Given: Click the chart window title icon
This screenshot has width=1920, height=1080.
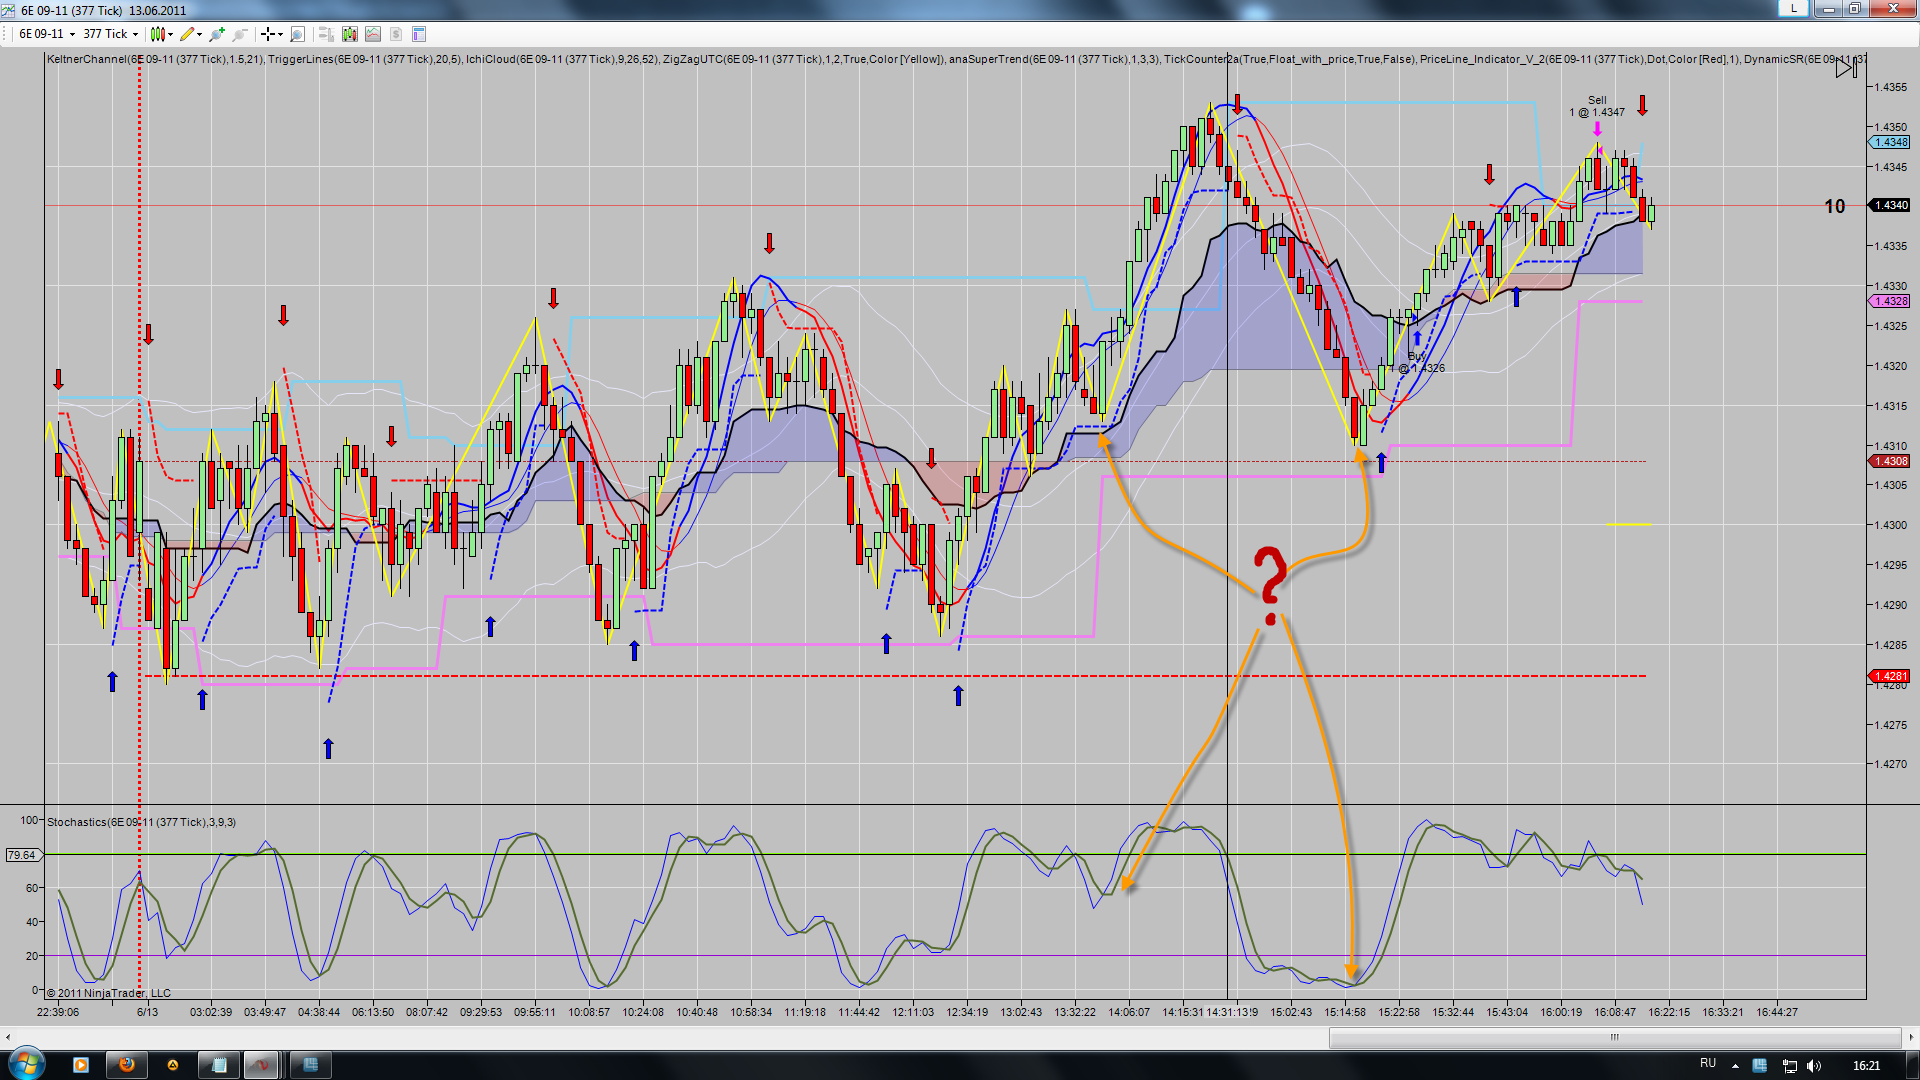Looking at the screenshot, I should (x=9, y=10).
